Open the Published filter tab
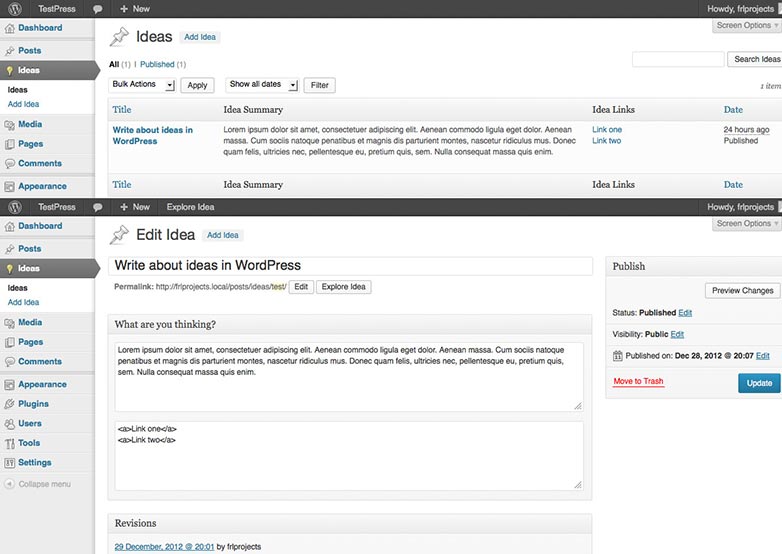This screenshot has width=782, height=554. pos(157,64)
